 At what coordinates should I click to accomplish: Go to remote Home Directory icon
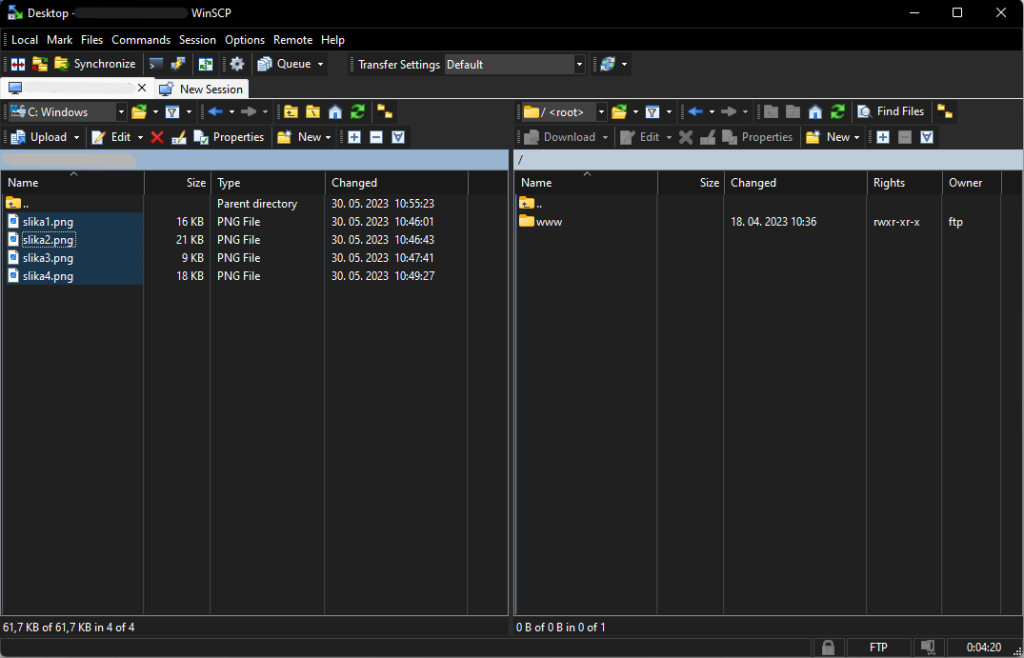click(x=815, y=112)
